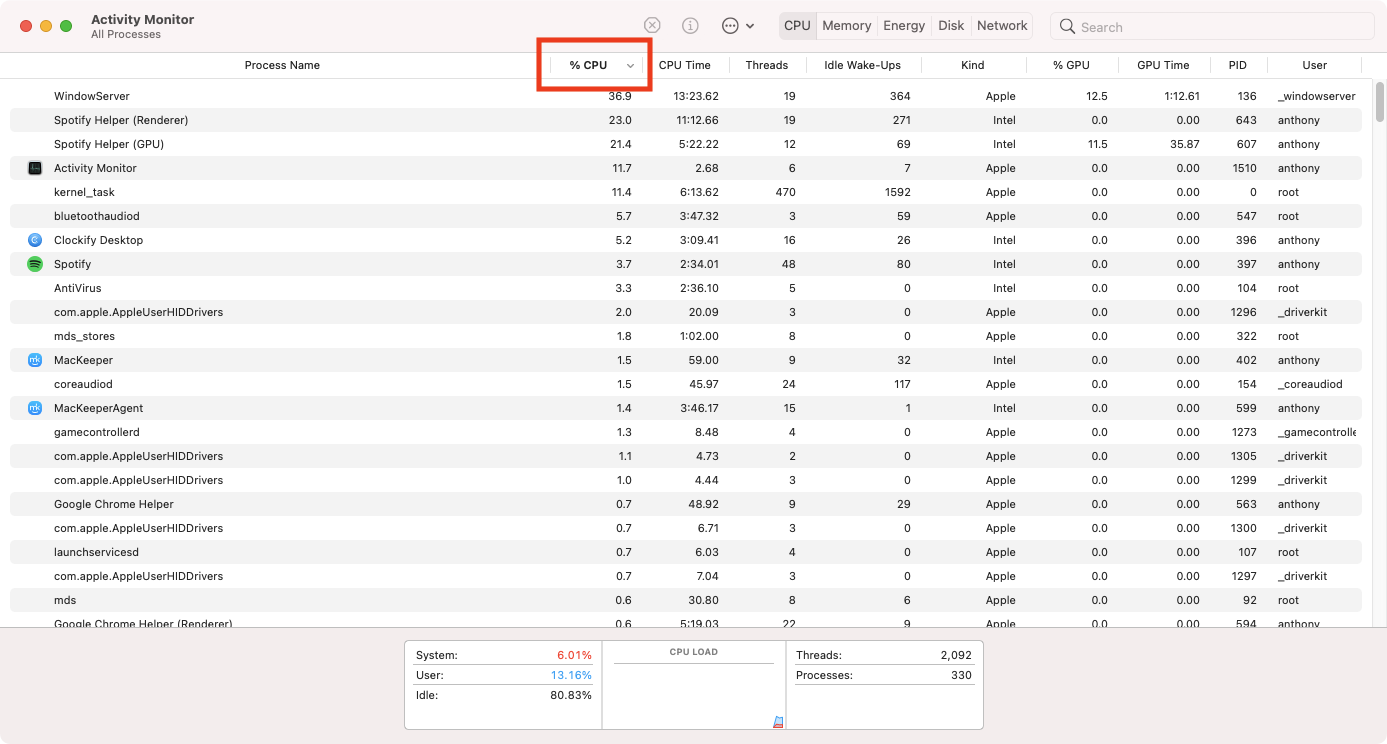
Task: Sort by User column header
Action: 1314,65
